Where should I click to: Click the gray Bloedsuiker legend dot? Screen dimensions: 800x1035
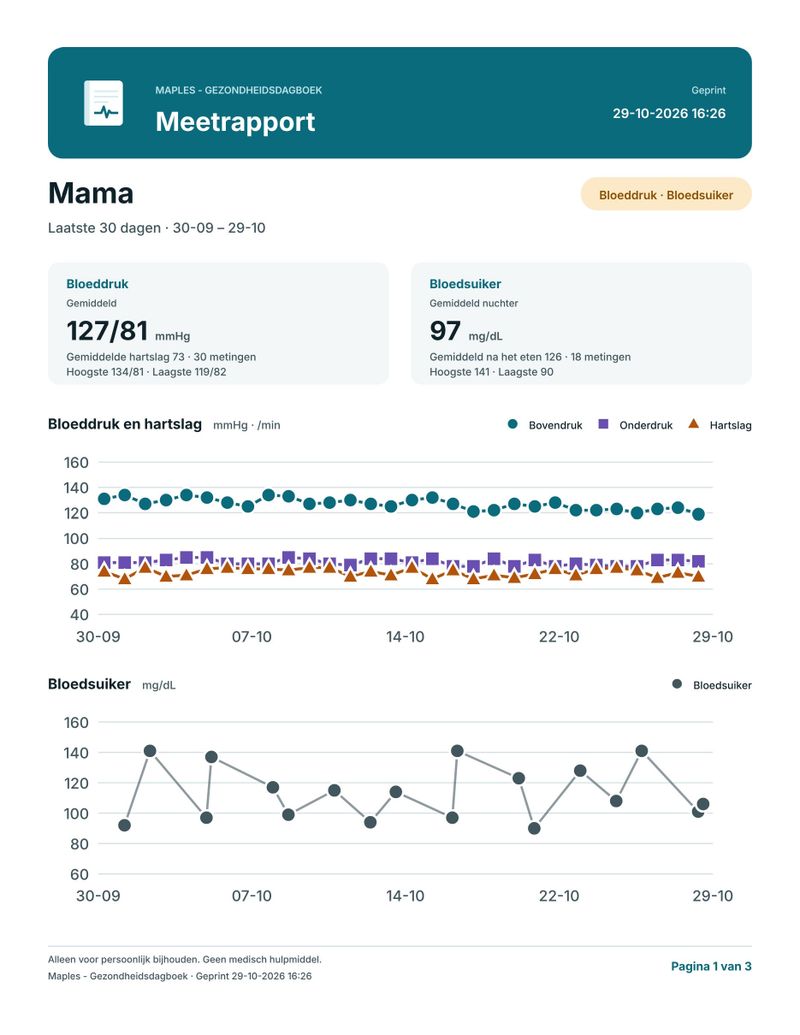[677, 684]
